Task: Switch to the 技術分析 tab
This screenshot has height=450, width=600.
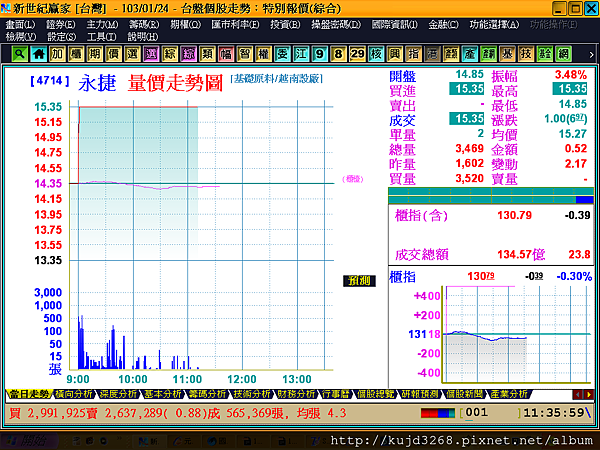Action: click(252, 394)
